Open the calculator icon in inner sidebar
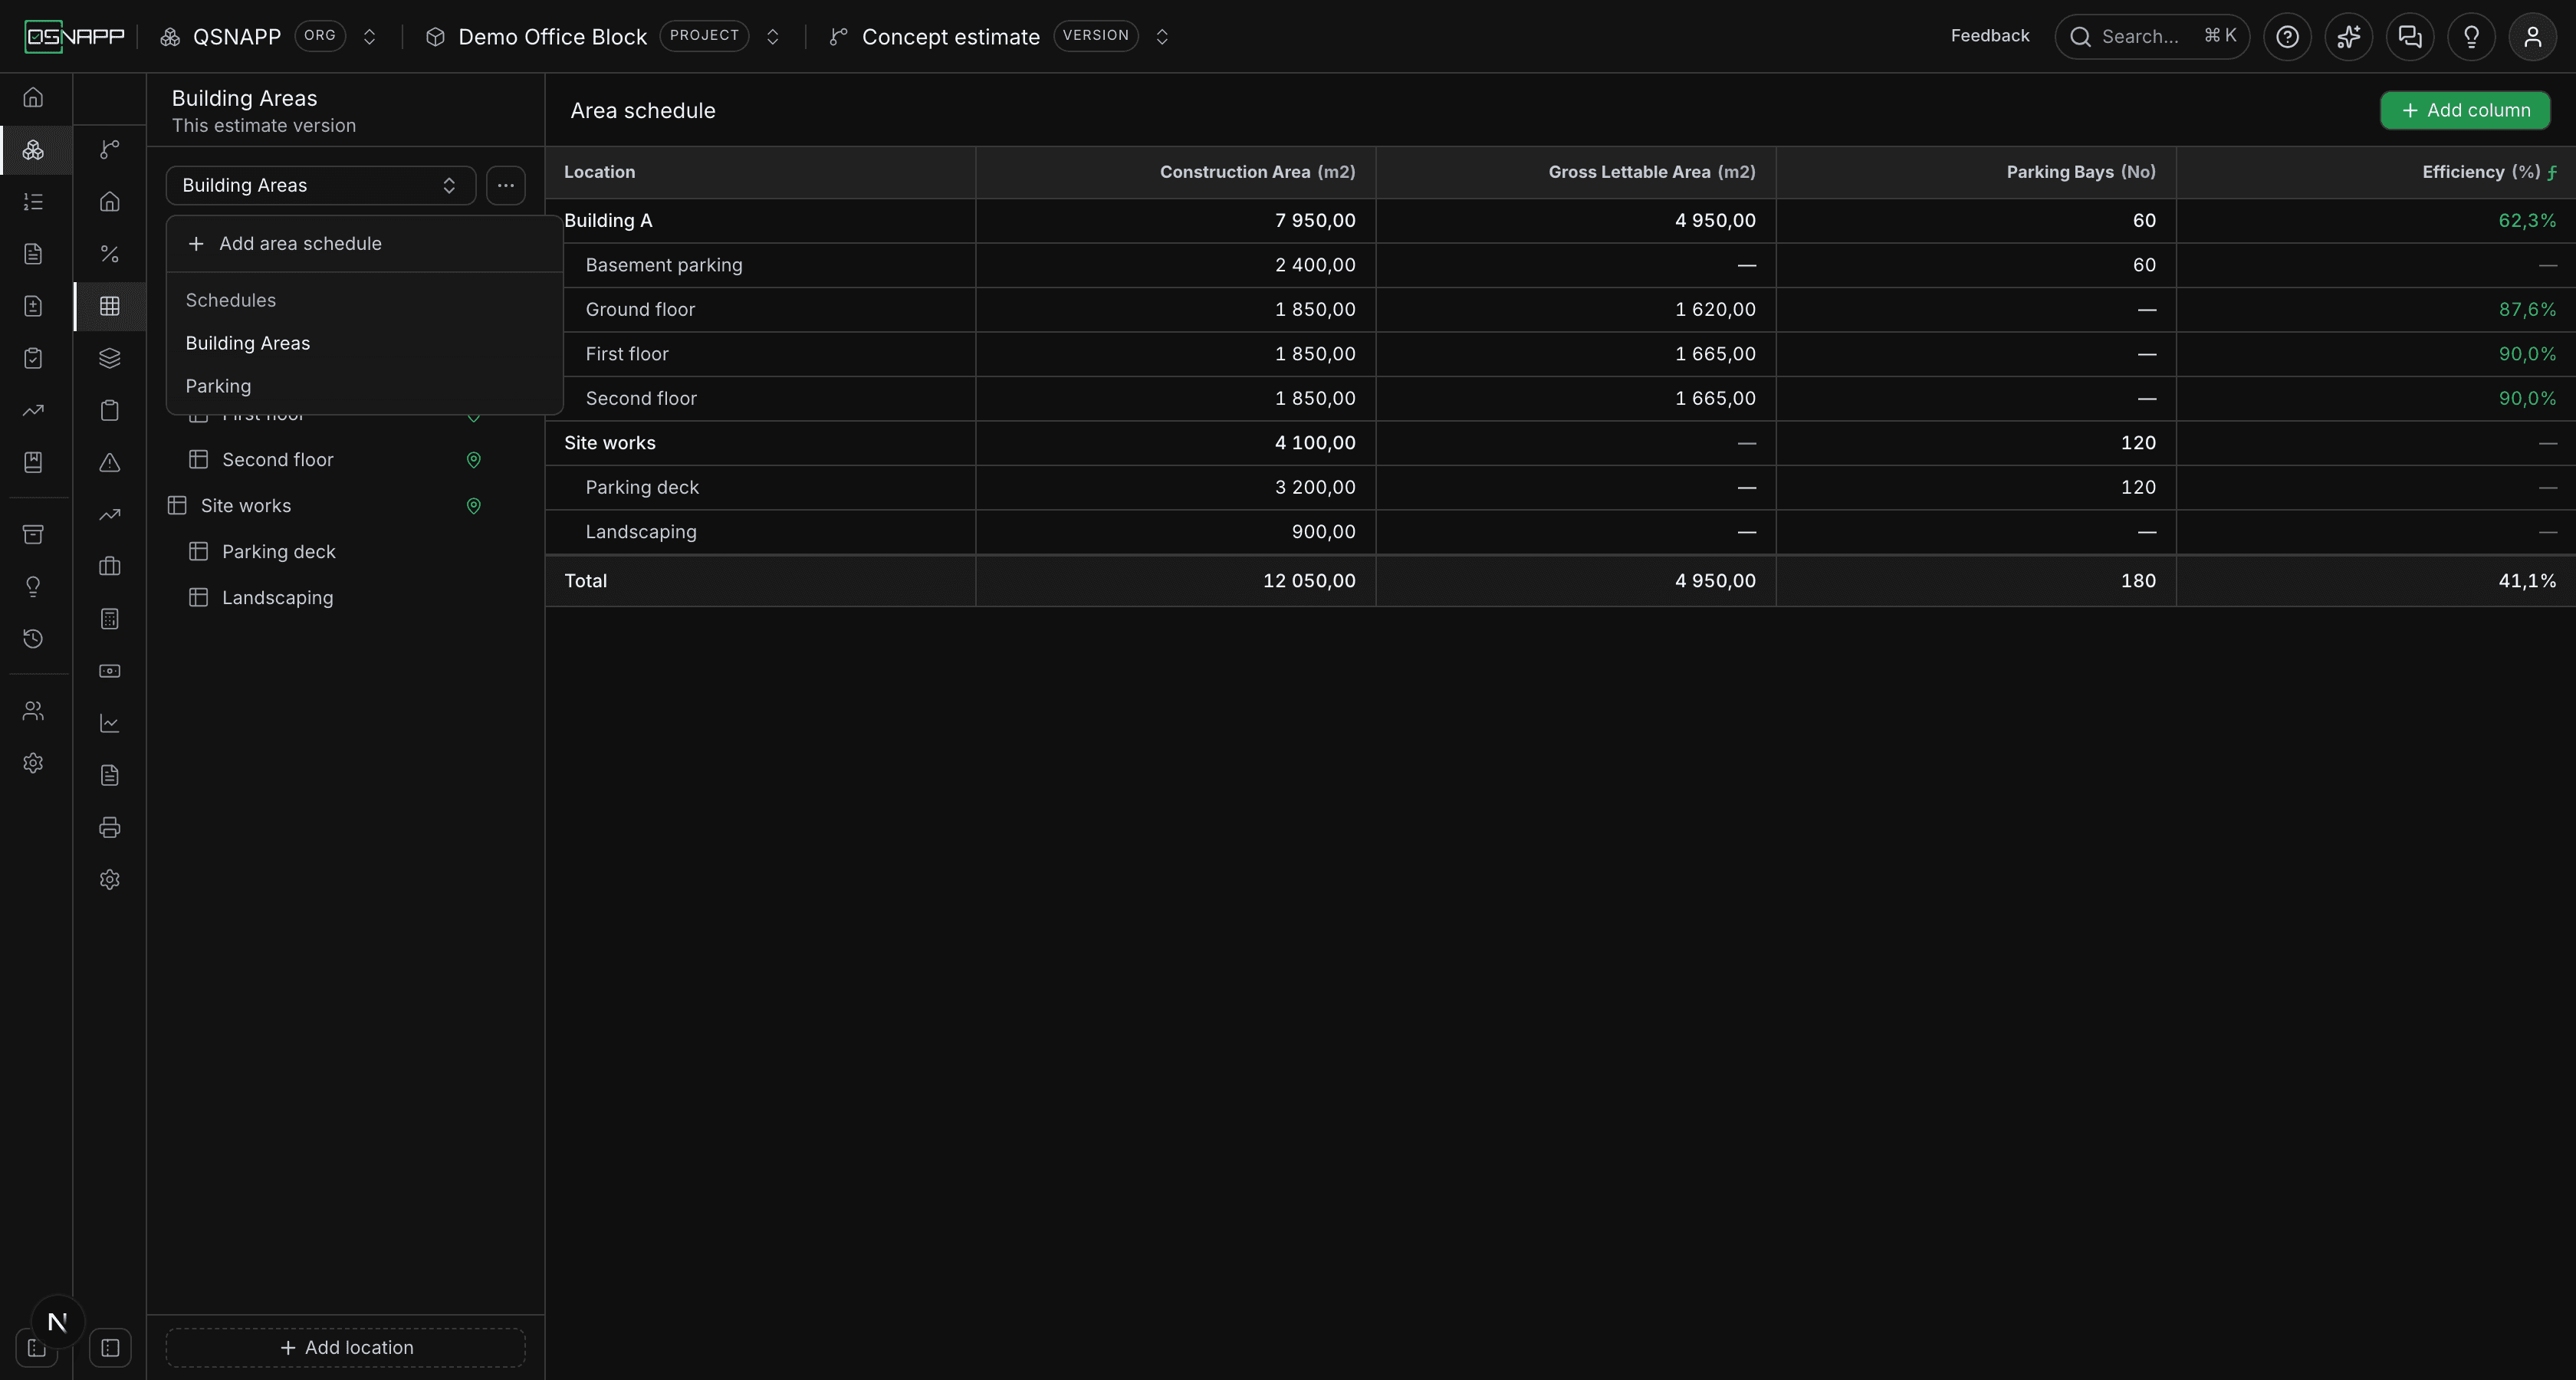The height and width of the screenshot is (1380, 2576). tap(110, 619)
